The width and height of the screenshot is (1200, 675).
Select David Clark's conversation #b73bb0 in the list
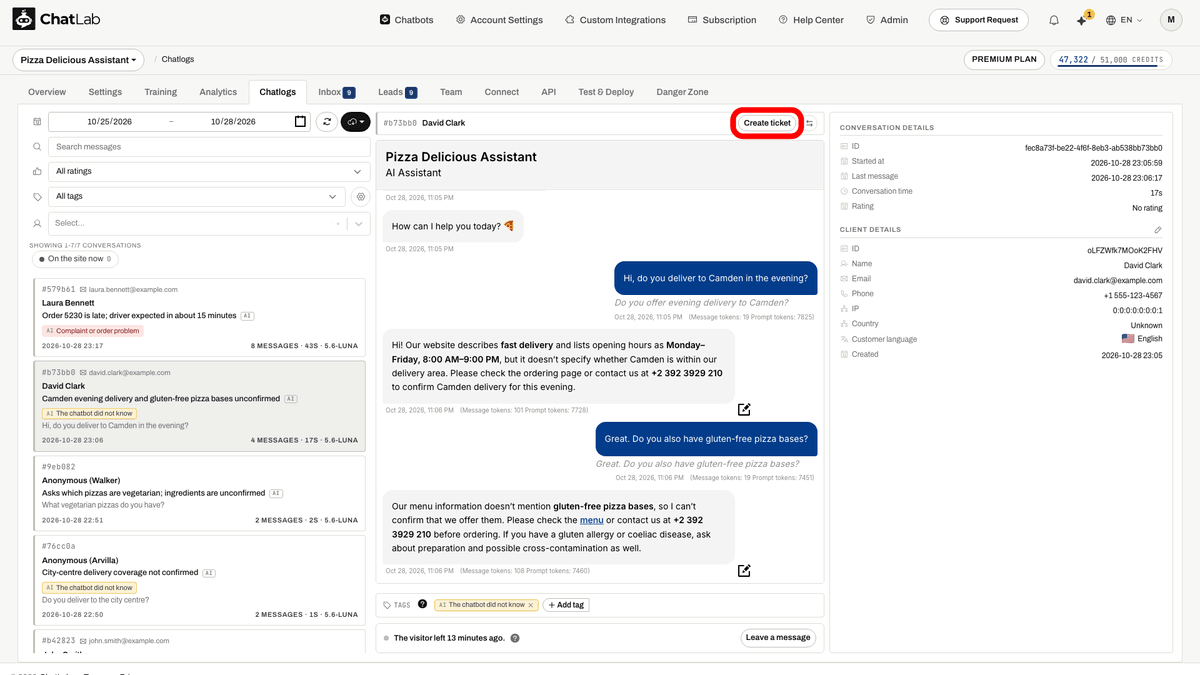pyautogui.click(x=199, y=406)
